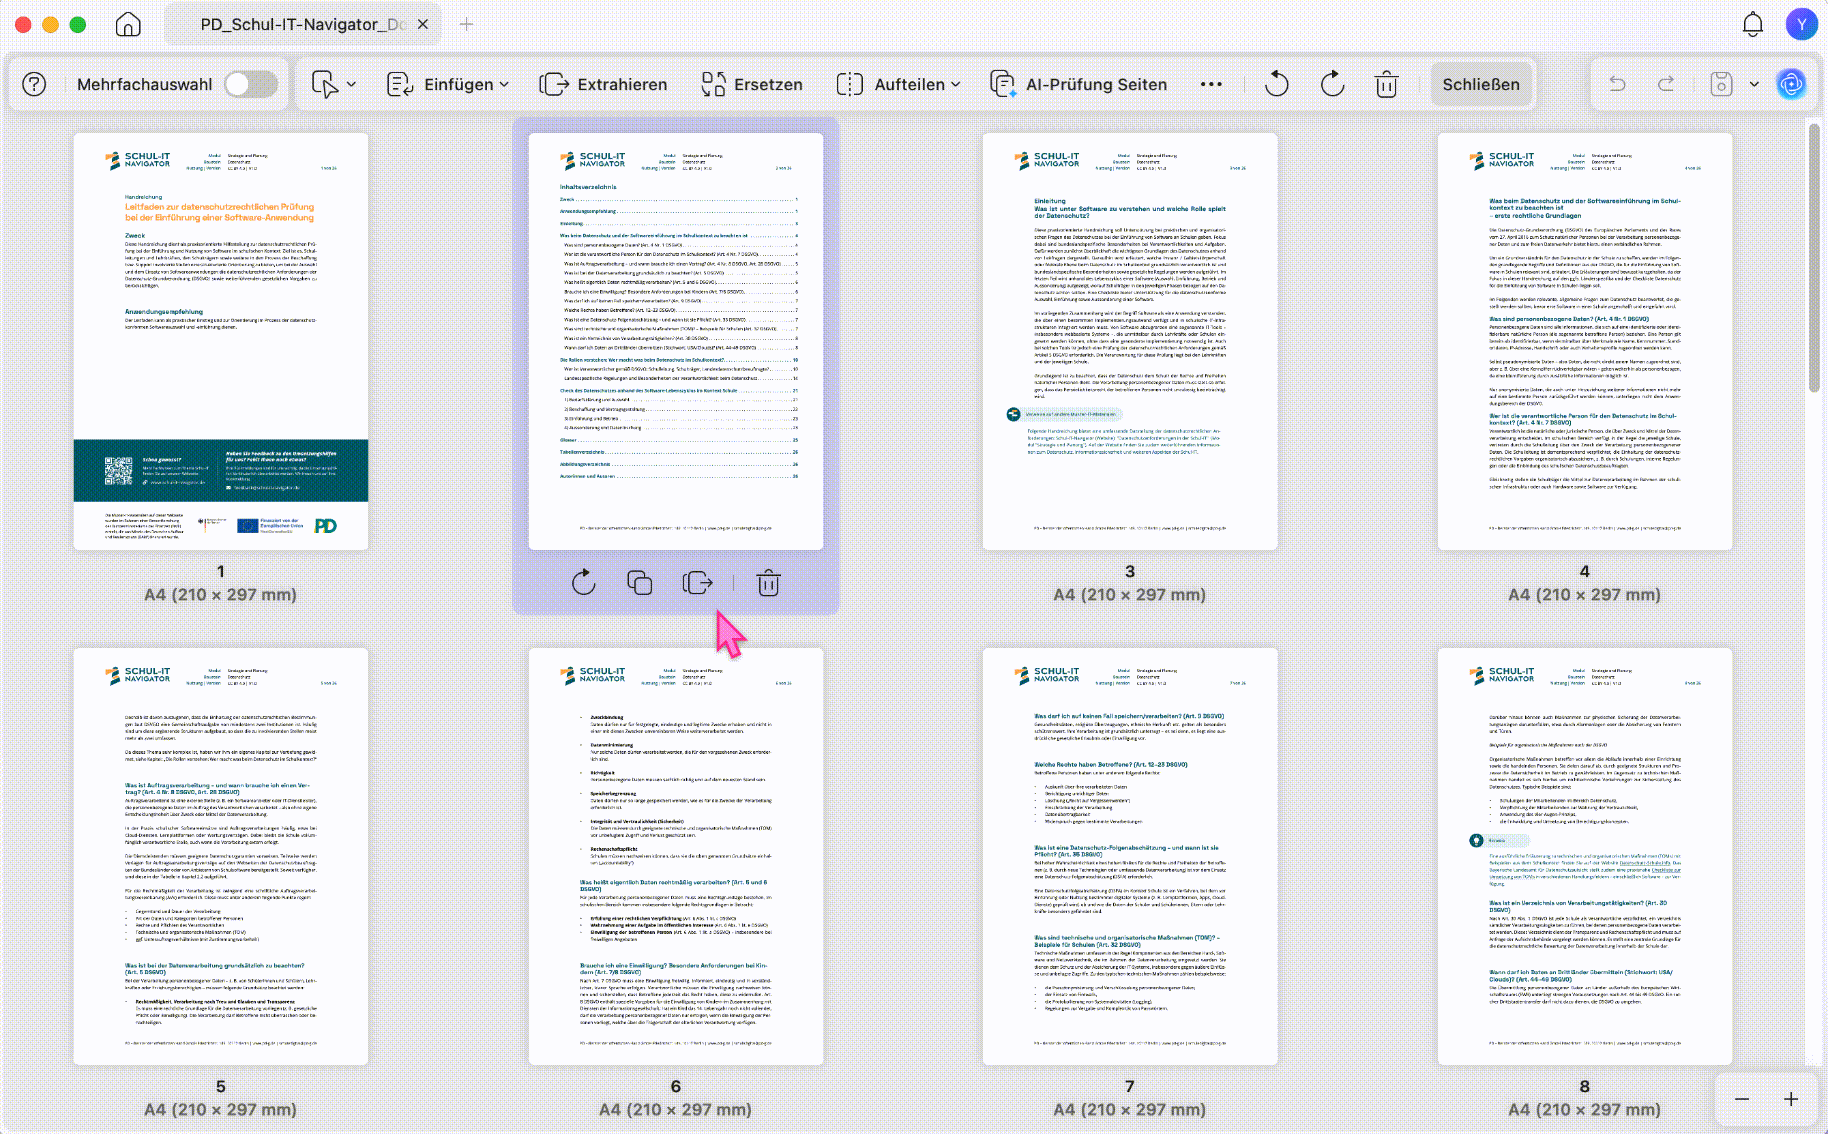Extract page 2 with hover extract icon
This screenshot has height=1134, width=1828.
[698, 582]
